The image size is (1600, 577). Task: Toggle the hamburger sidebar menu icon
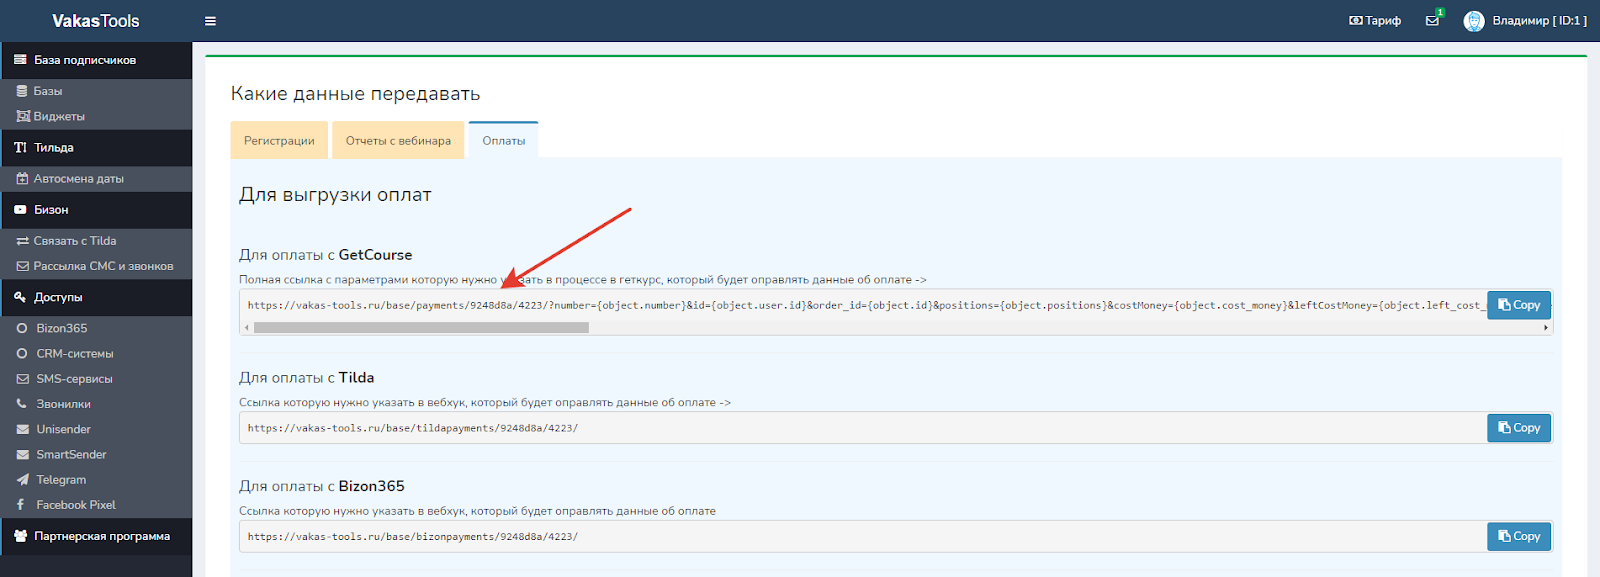click(x=210, y=21)
